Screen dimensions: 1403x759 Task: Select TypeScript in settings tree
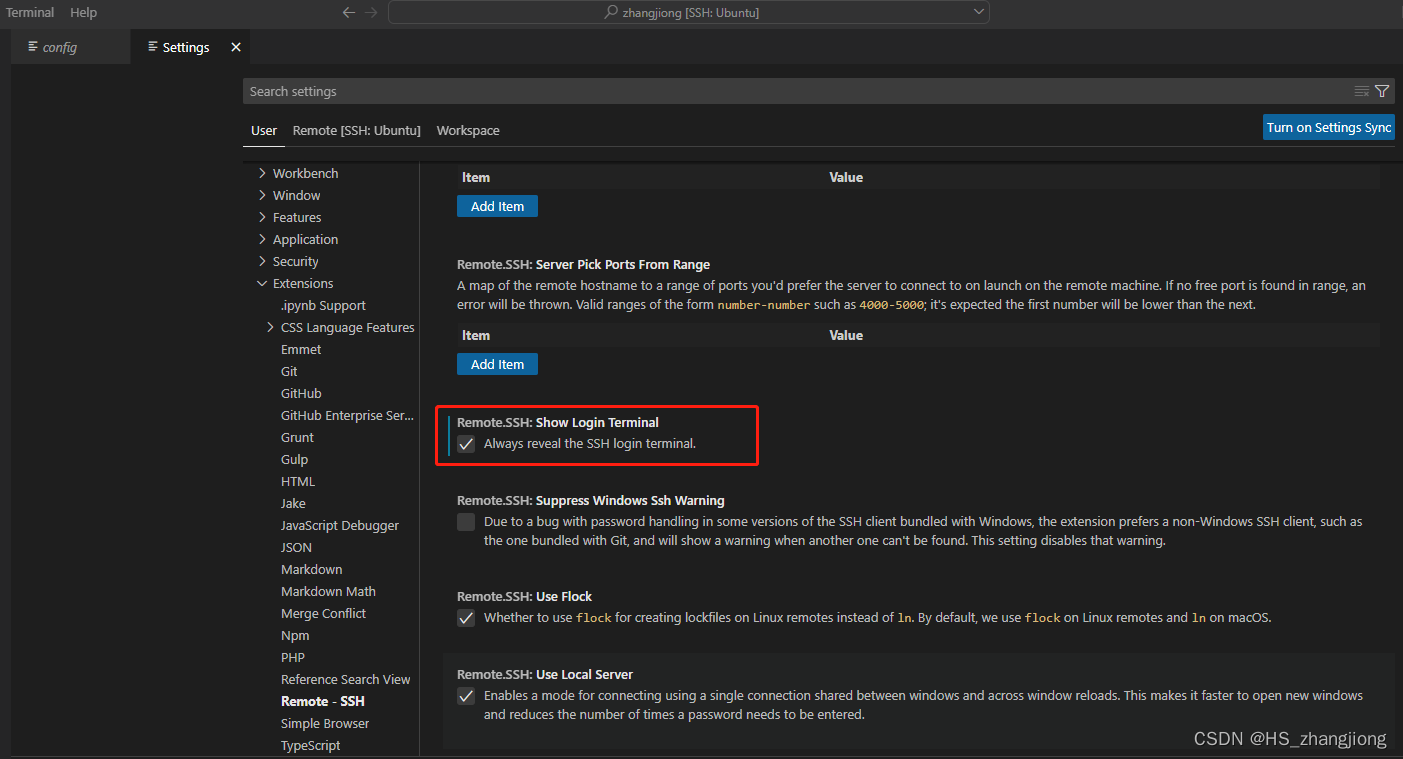pyautogui.click(x=310, y=745)
